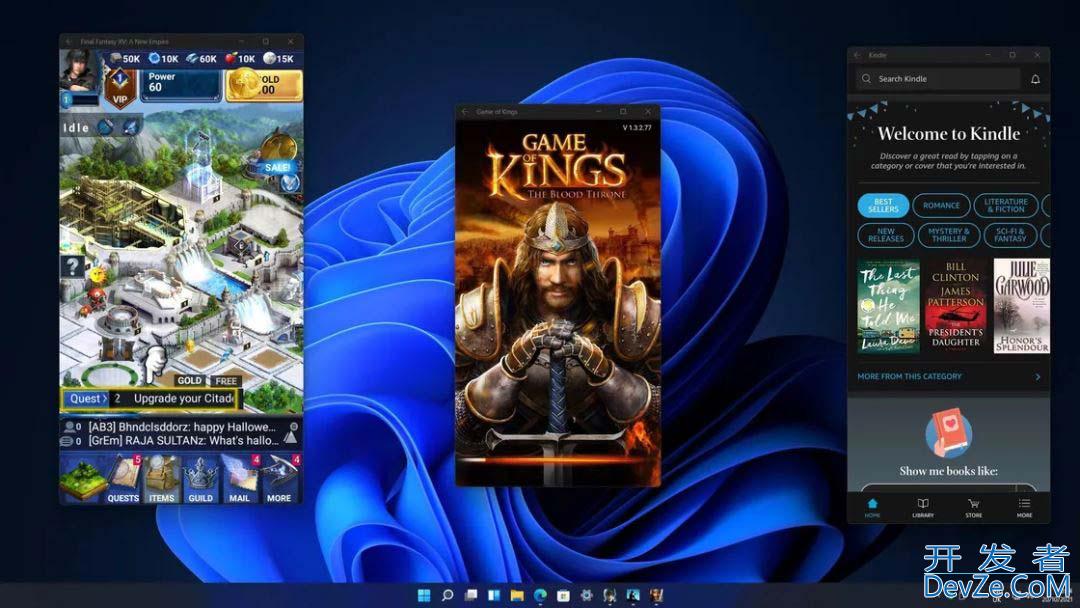Select LITERATURE & FICTION category chip

click(1006, 205)
